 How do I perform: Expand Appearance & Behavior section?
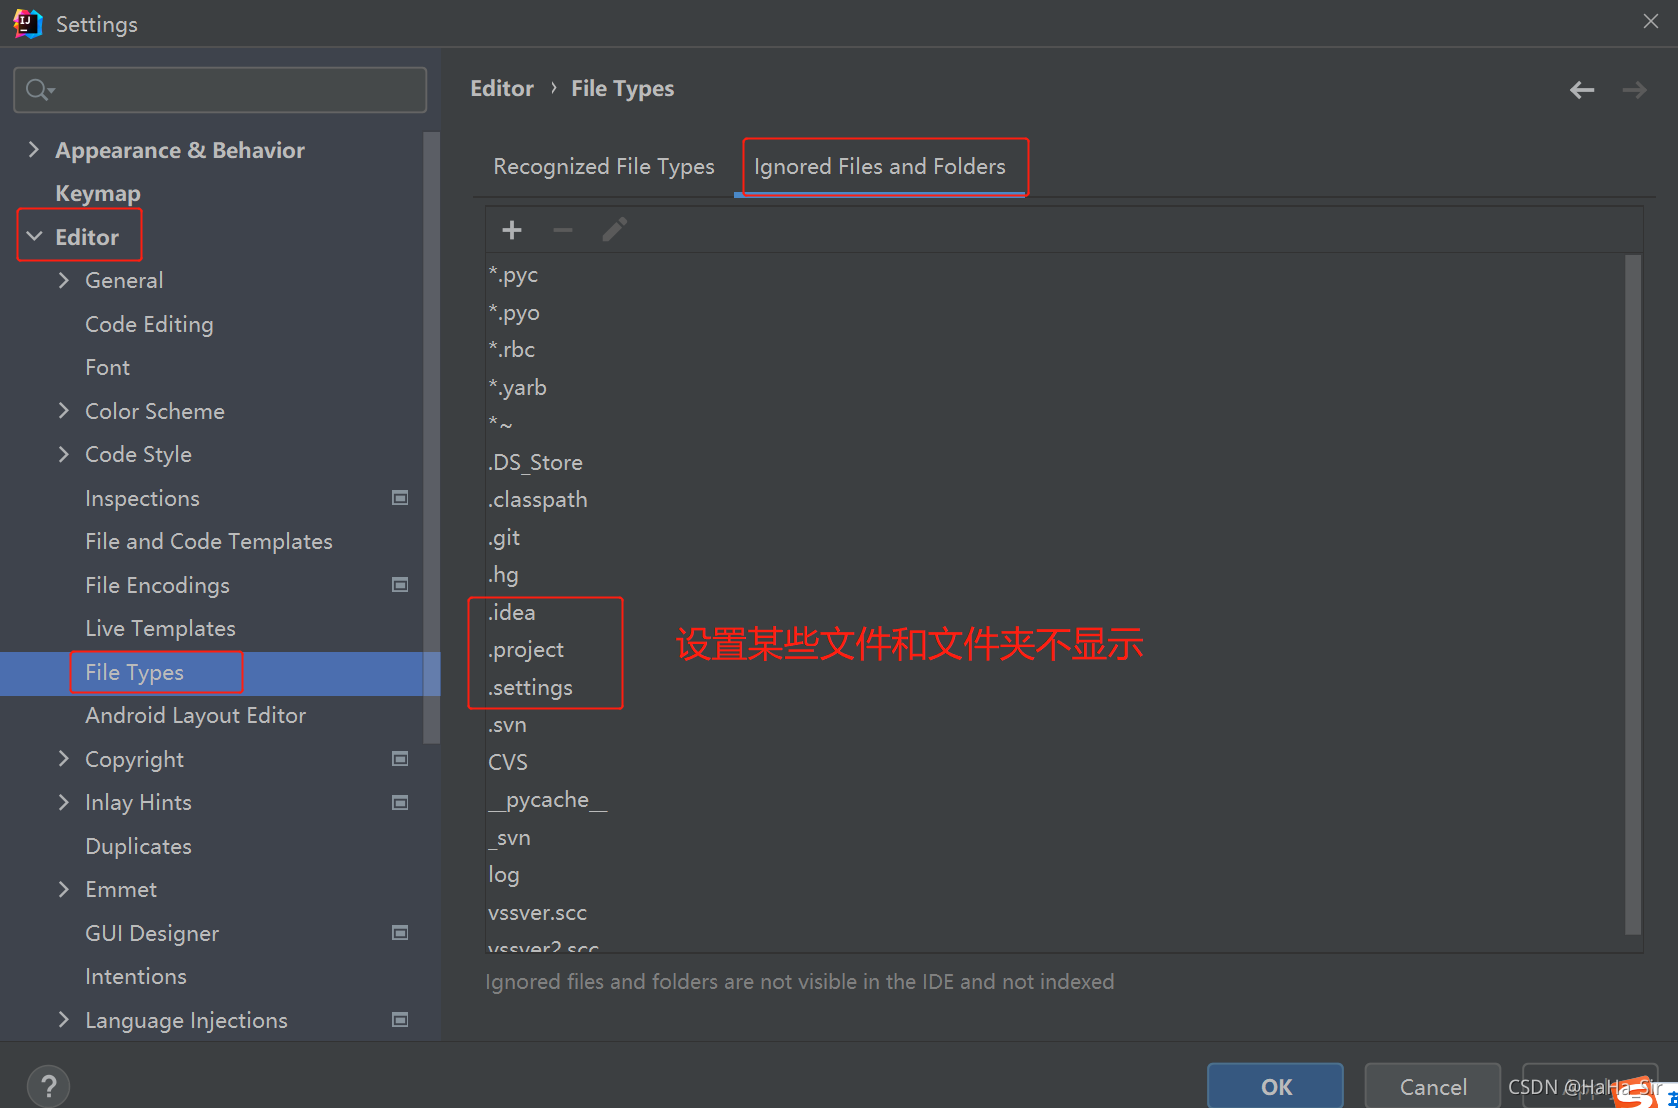tap(34, 150)
